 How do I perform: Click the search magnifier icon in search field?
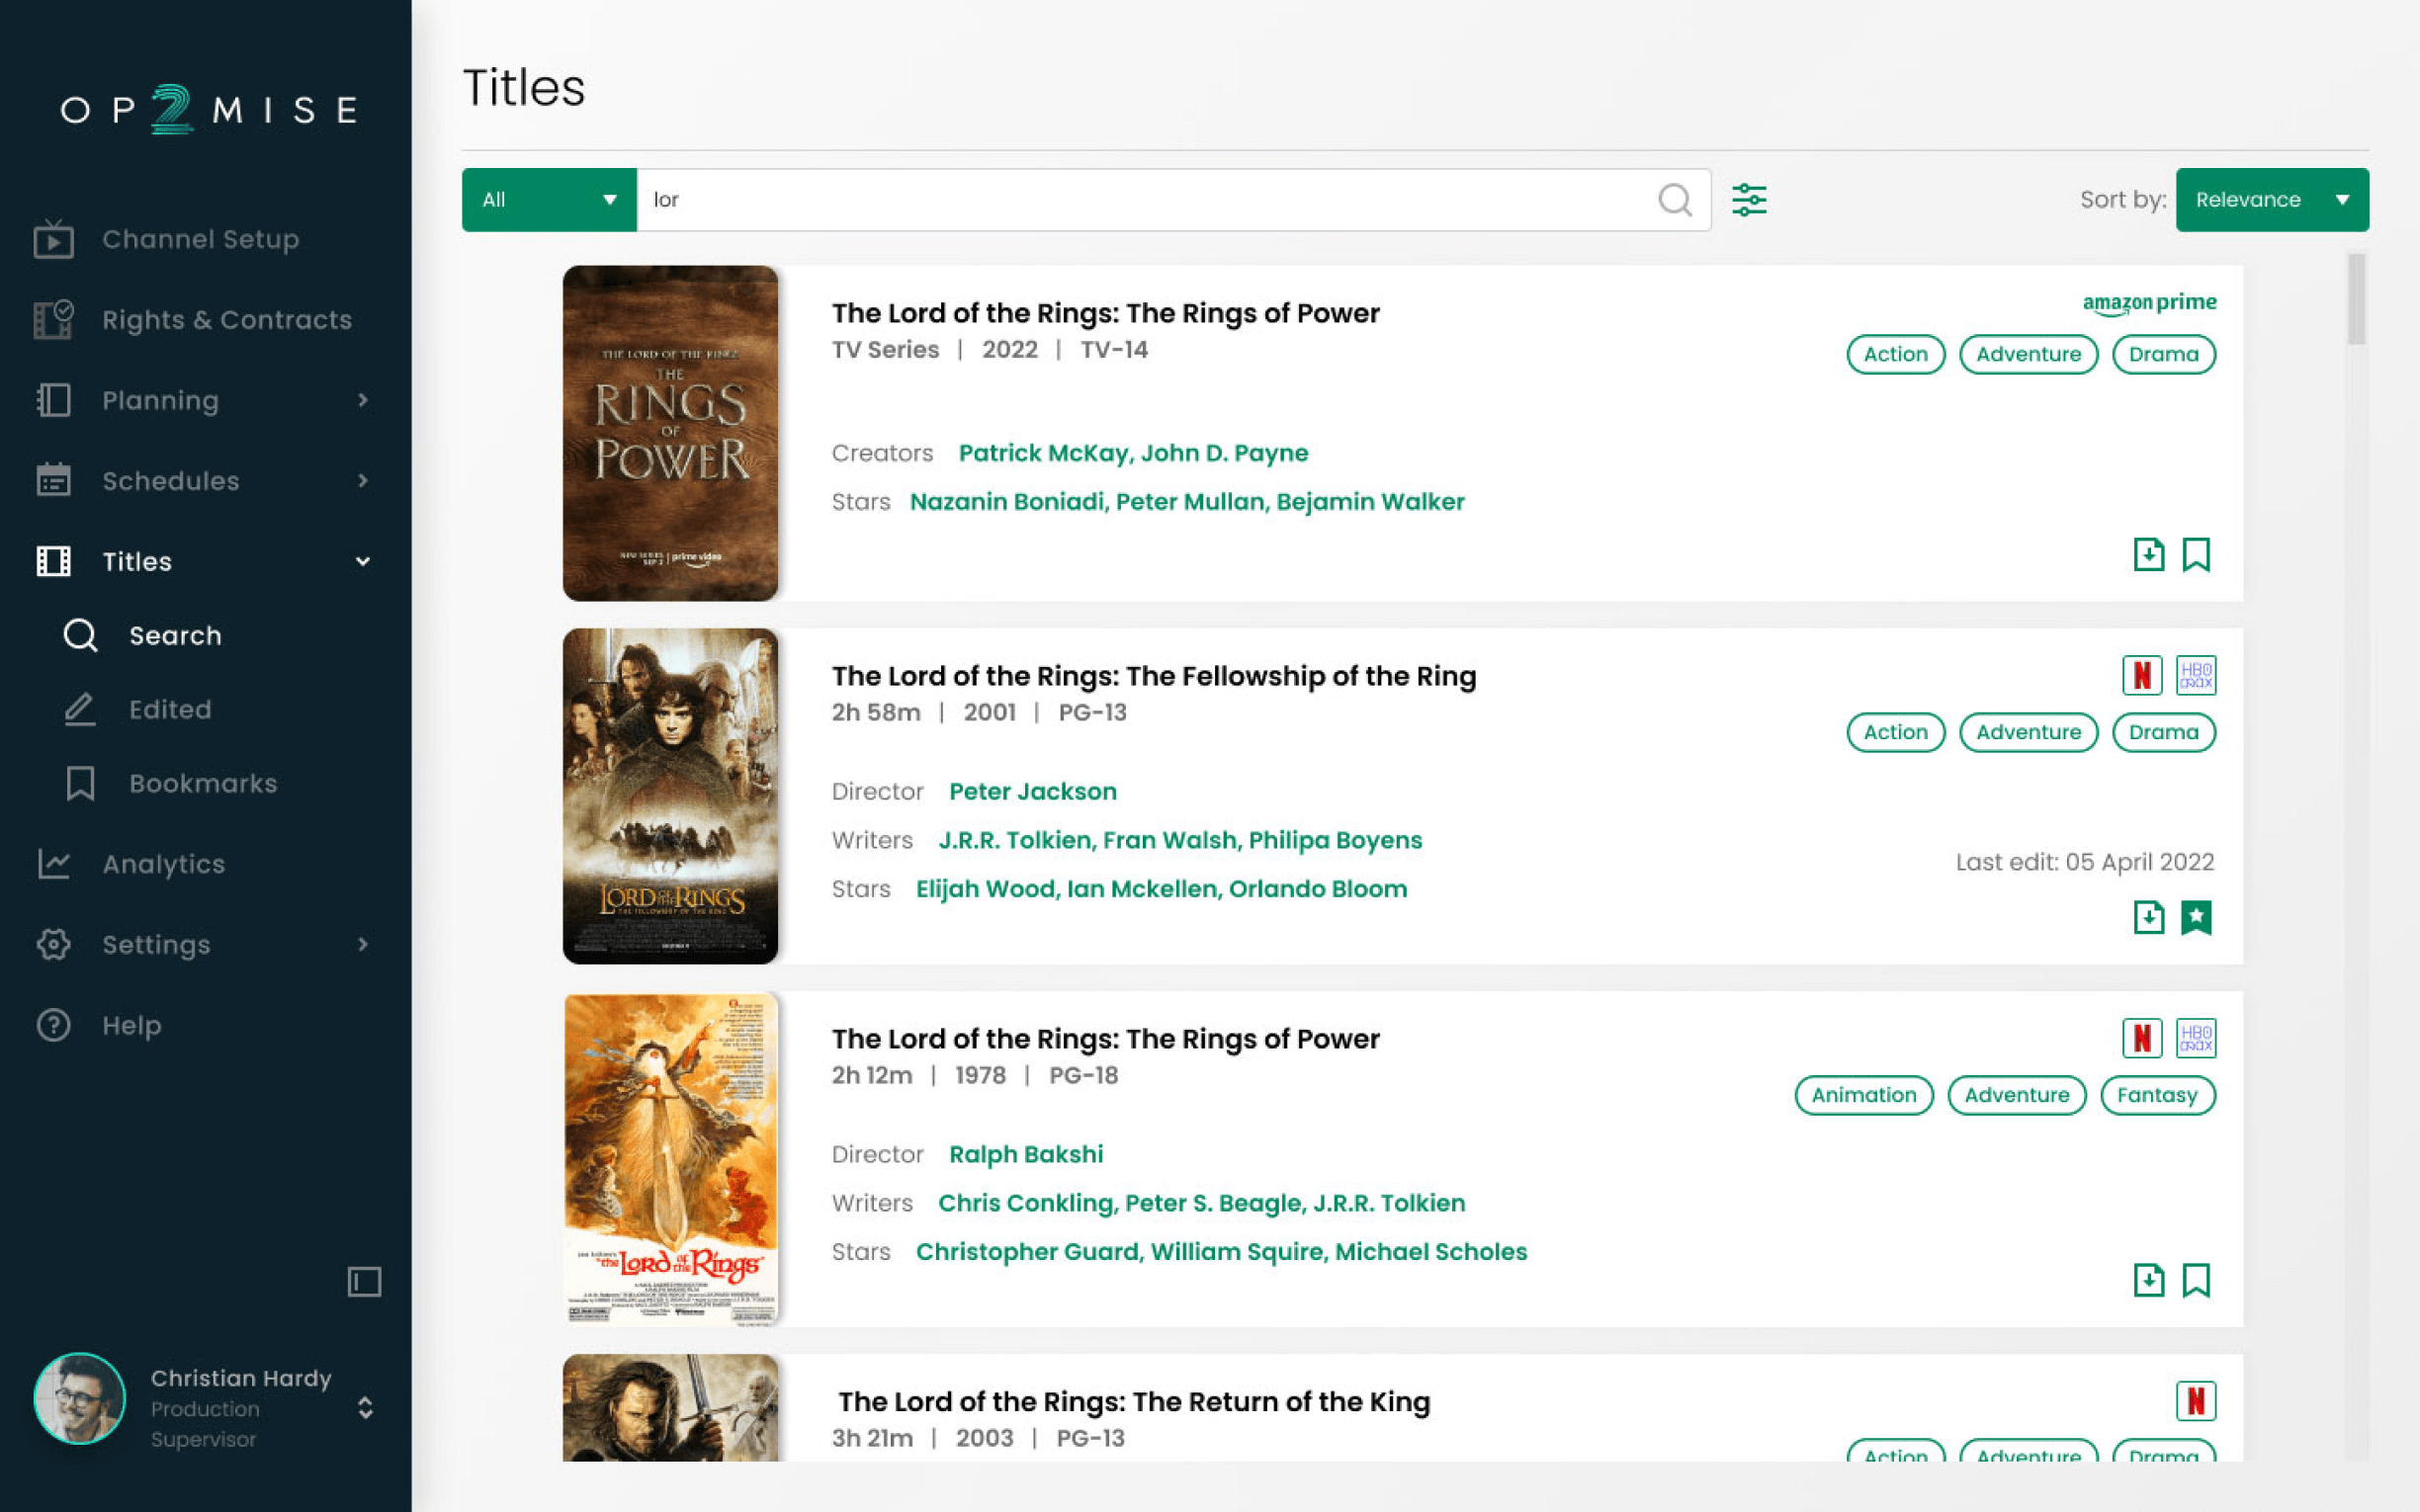tap(1674, 200)
